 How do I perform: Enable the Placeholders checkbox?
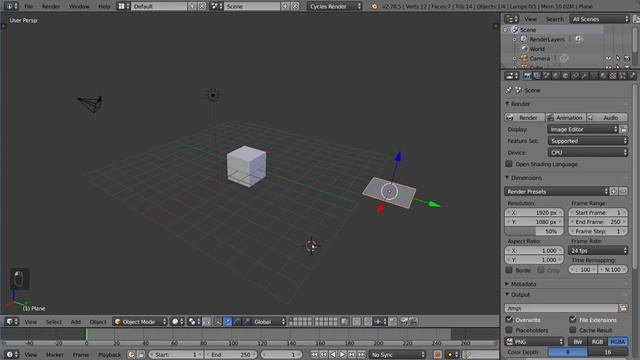[509, 330]
